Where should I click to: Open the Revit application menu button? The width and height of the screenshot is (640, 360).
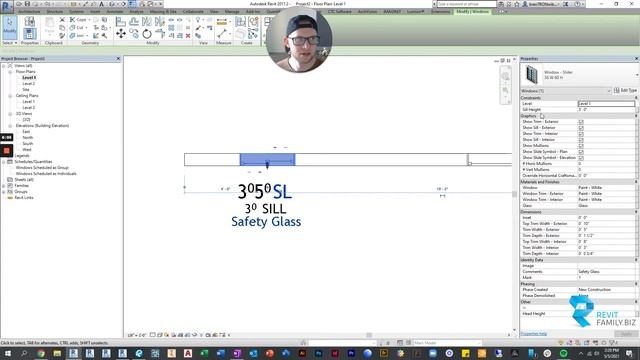click(x=6, y=6)
